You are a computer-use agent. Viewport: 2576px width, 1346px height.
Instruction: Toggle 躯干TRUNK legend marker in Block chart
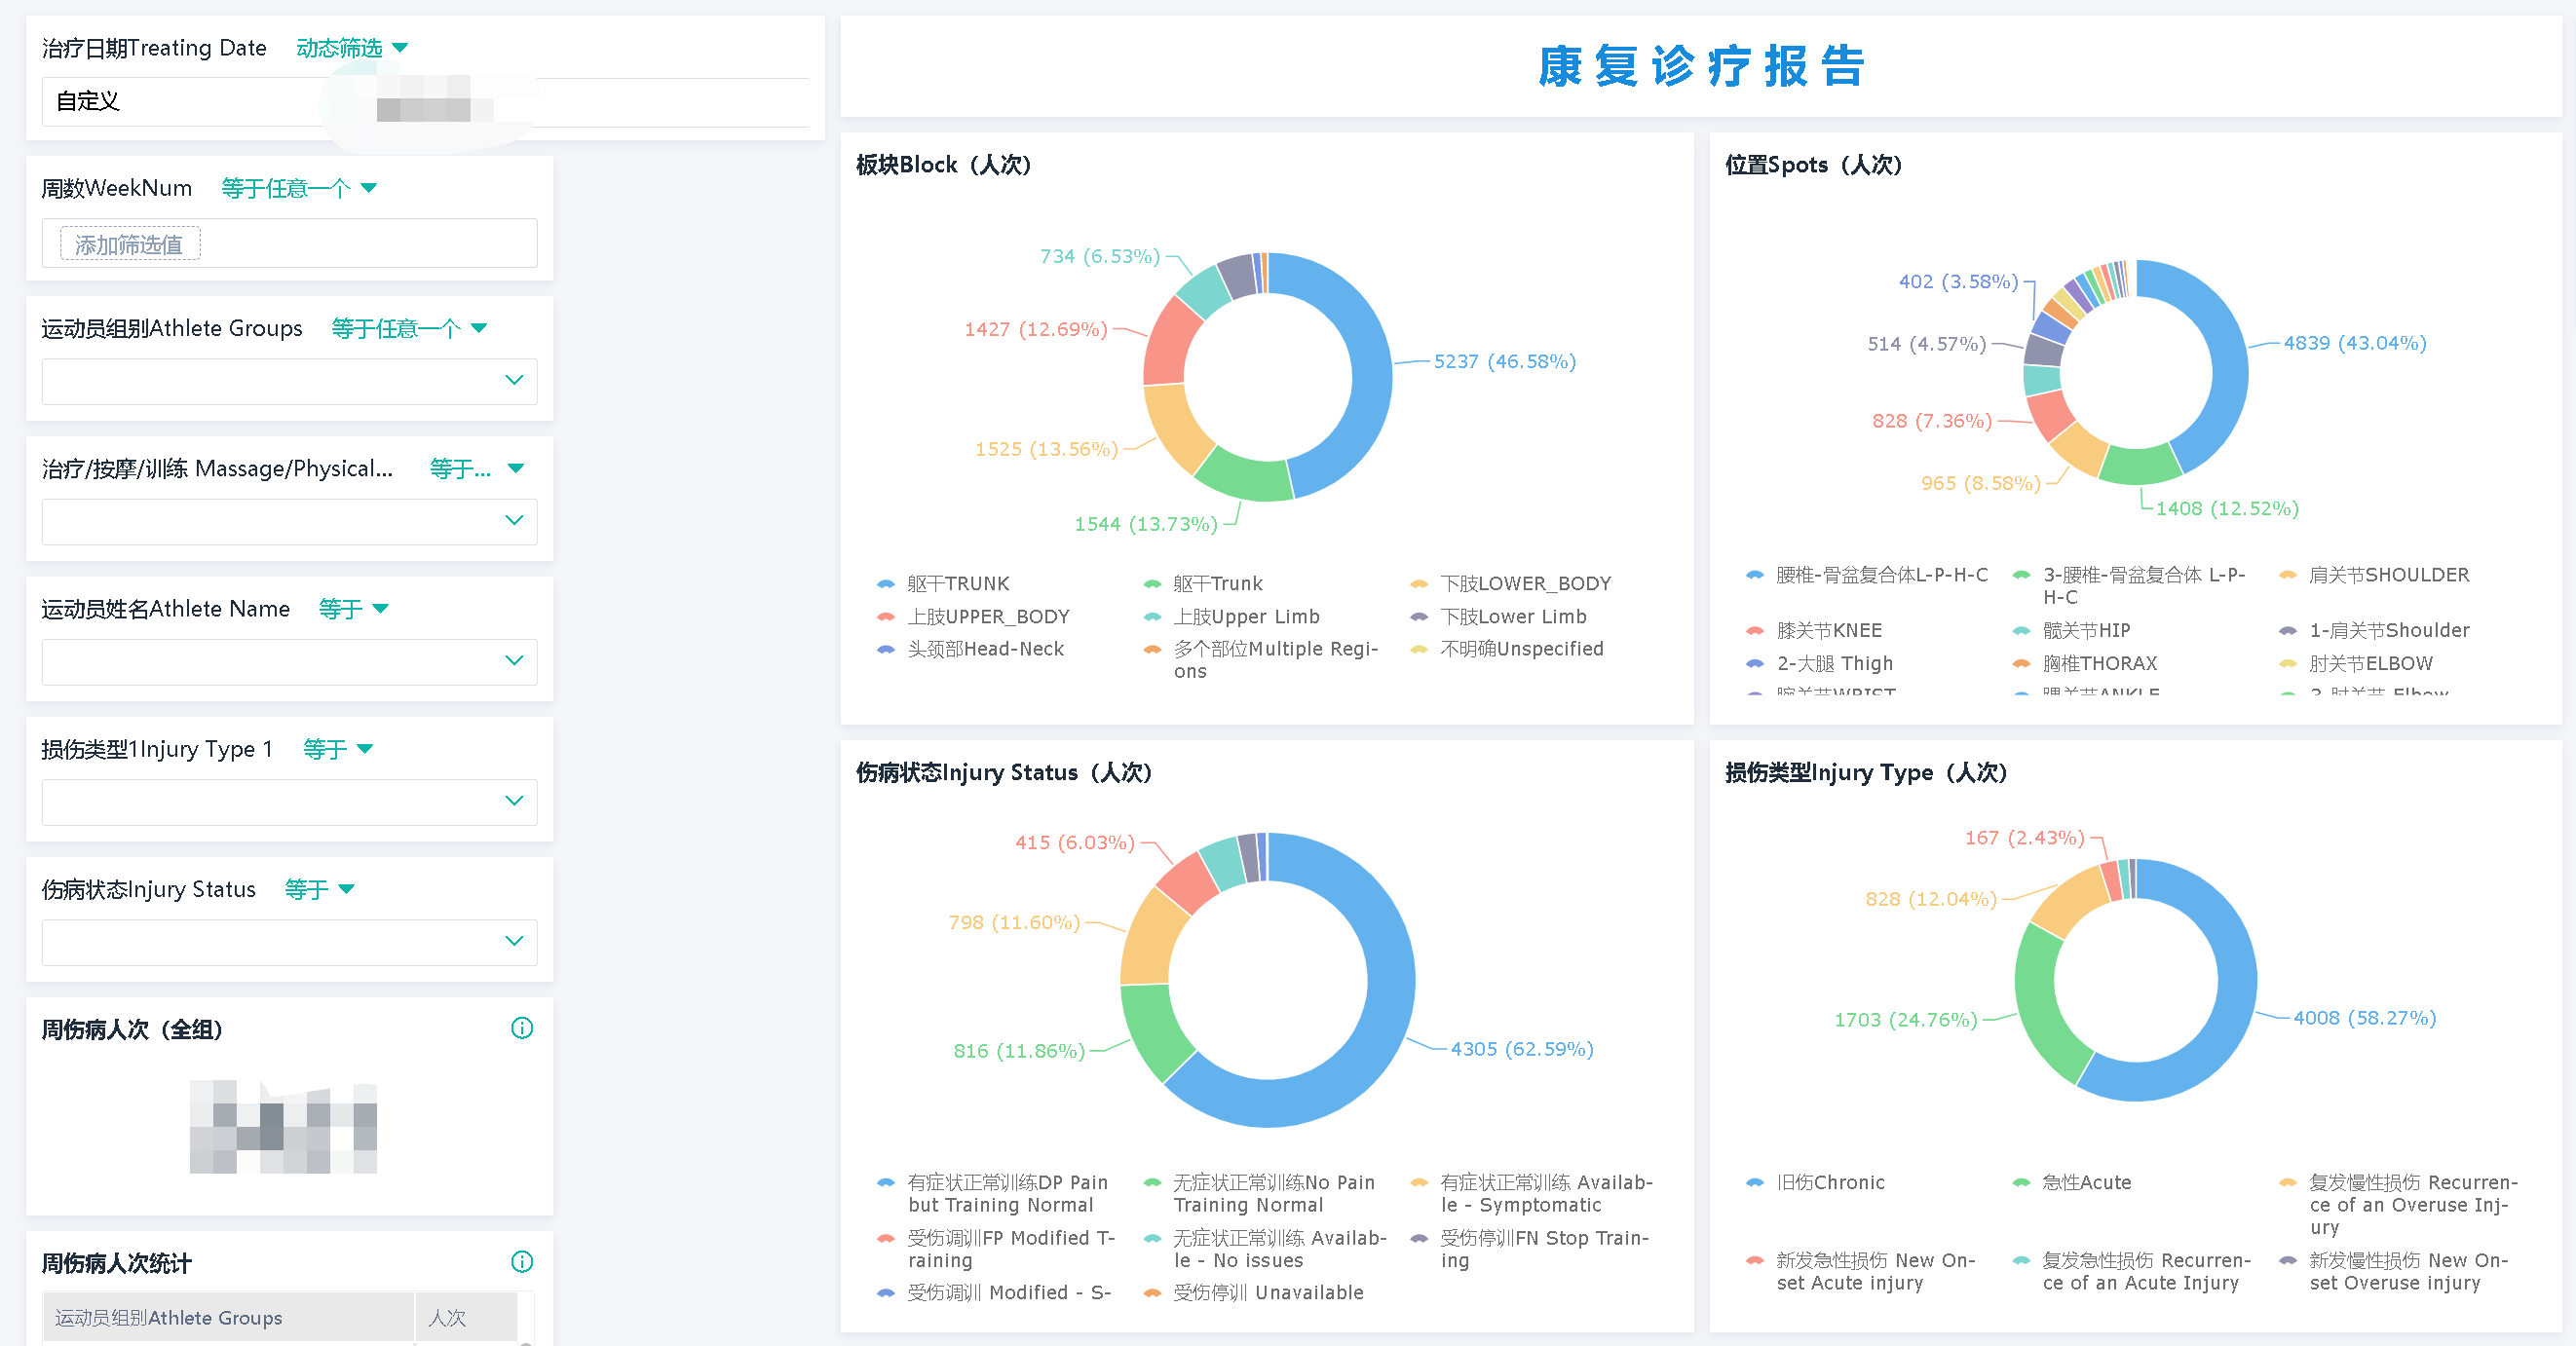coord(886,584)
